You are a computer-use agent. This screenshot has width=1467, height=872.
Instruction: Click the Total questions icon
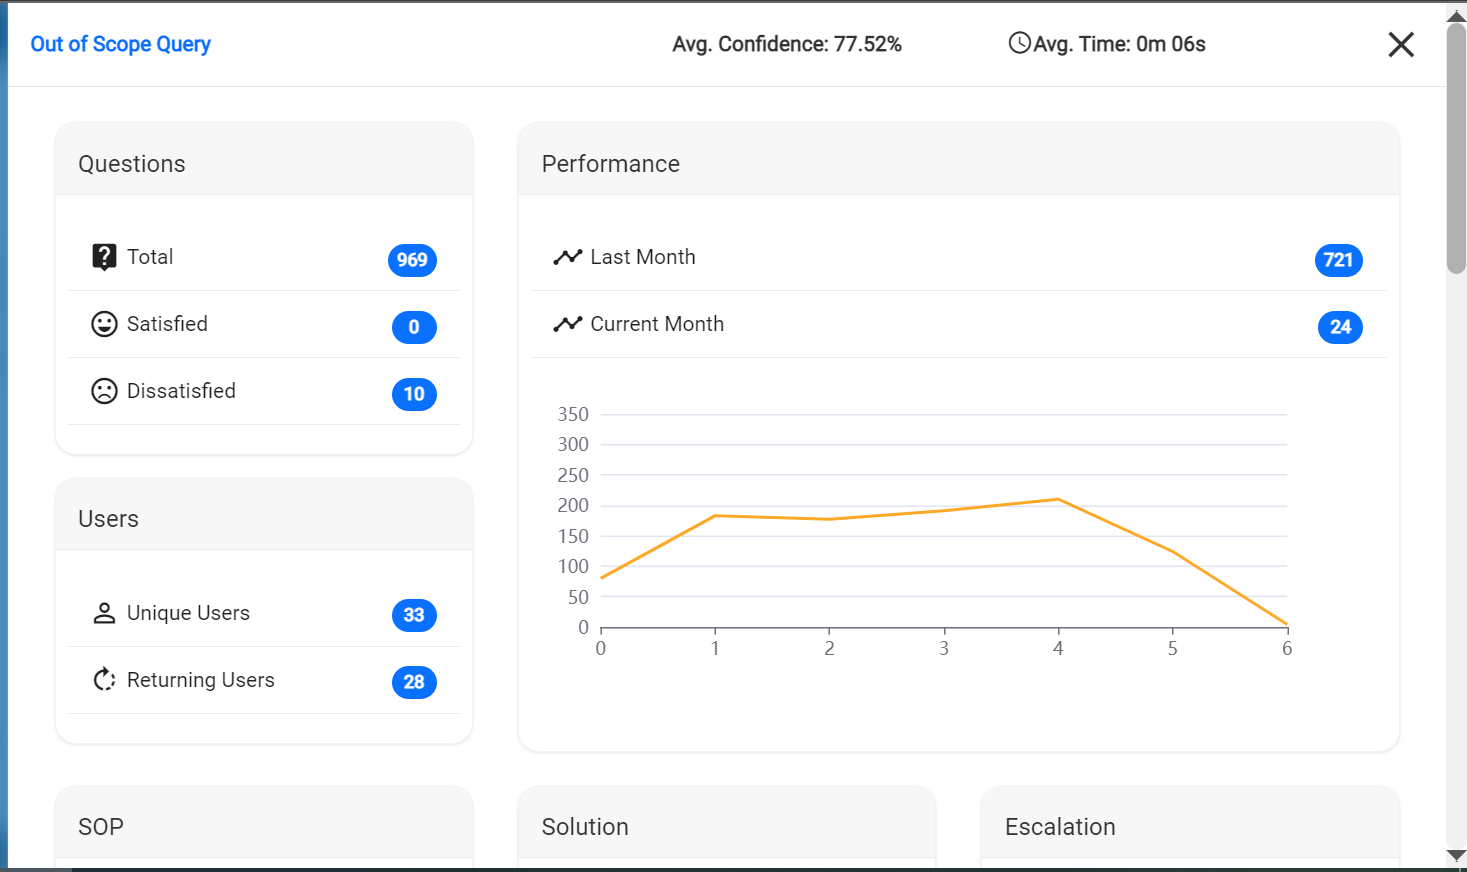[x=104, y=257]
